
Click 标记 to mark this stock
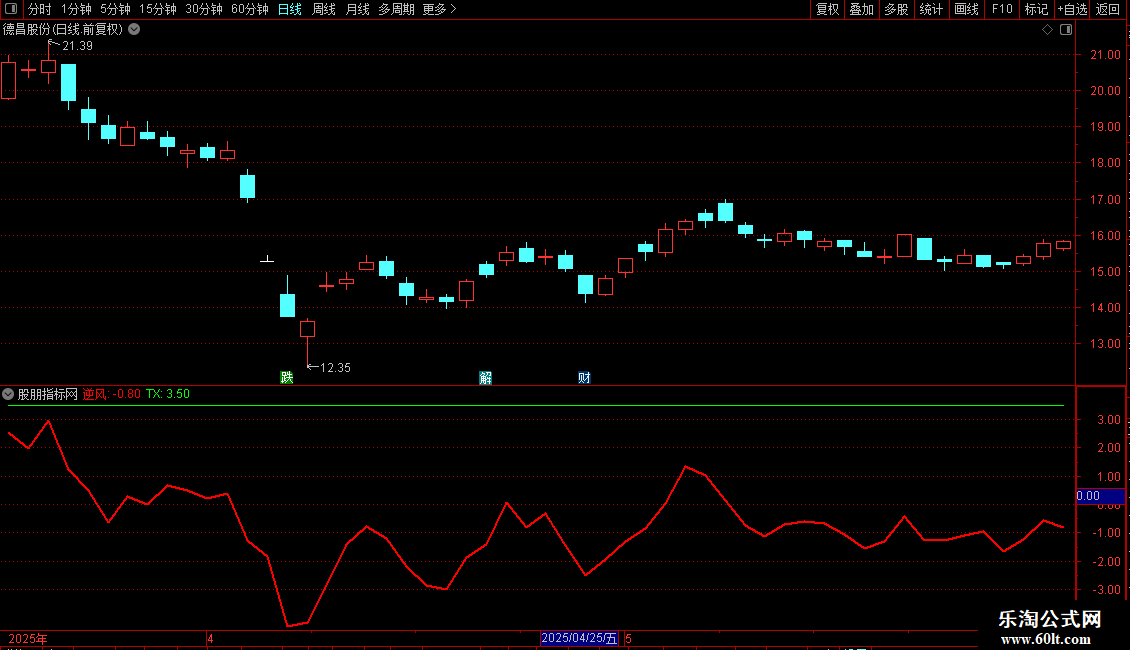[x=1036, y=9]
